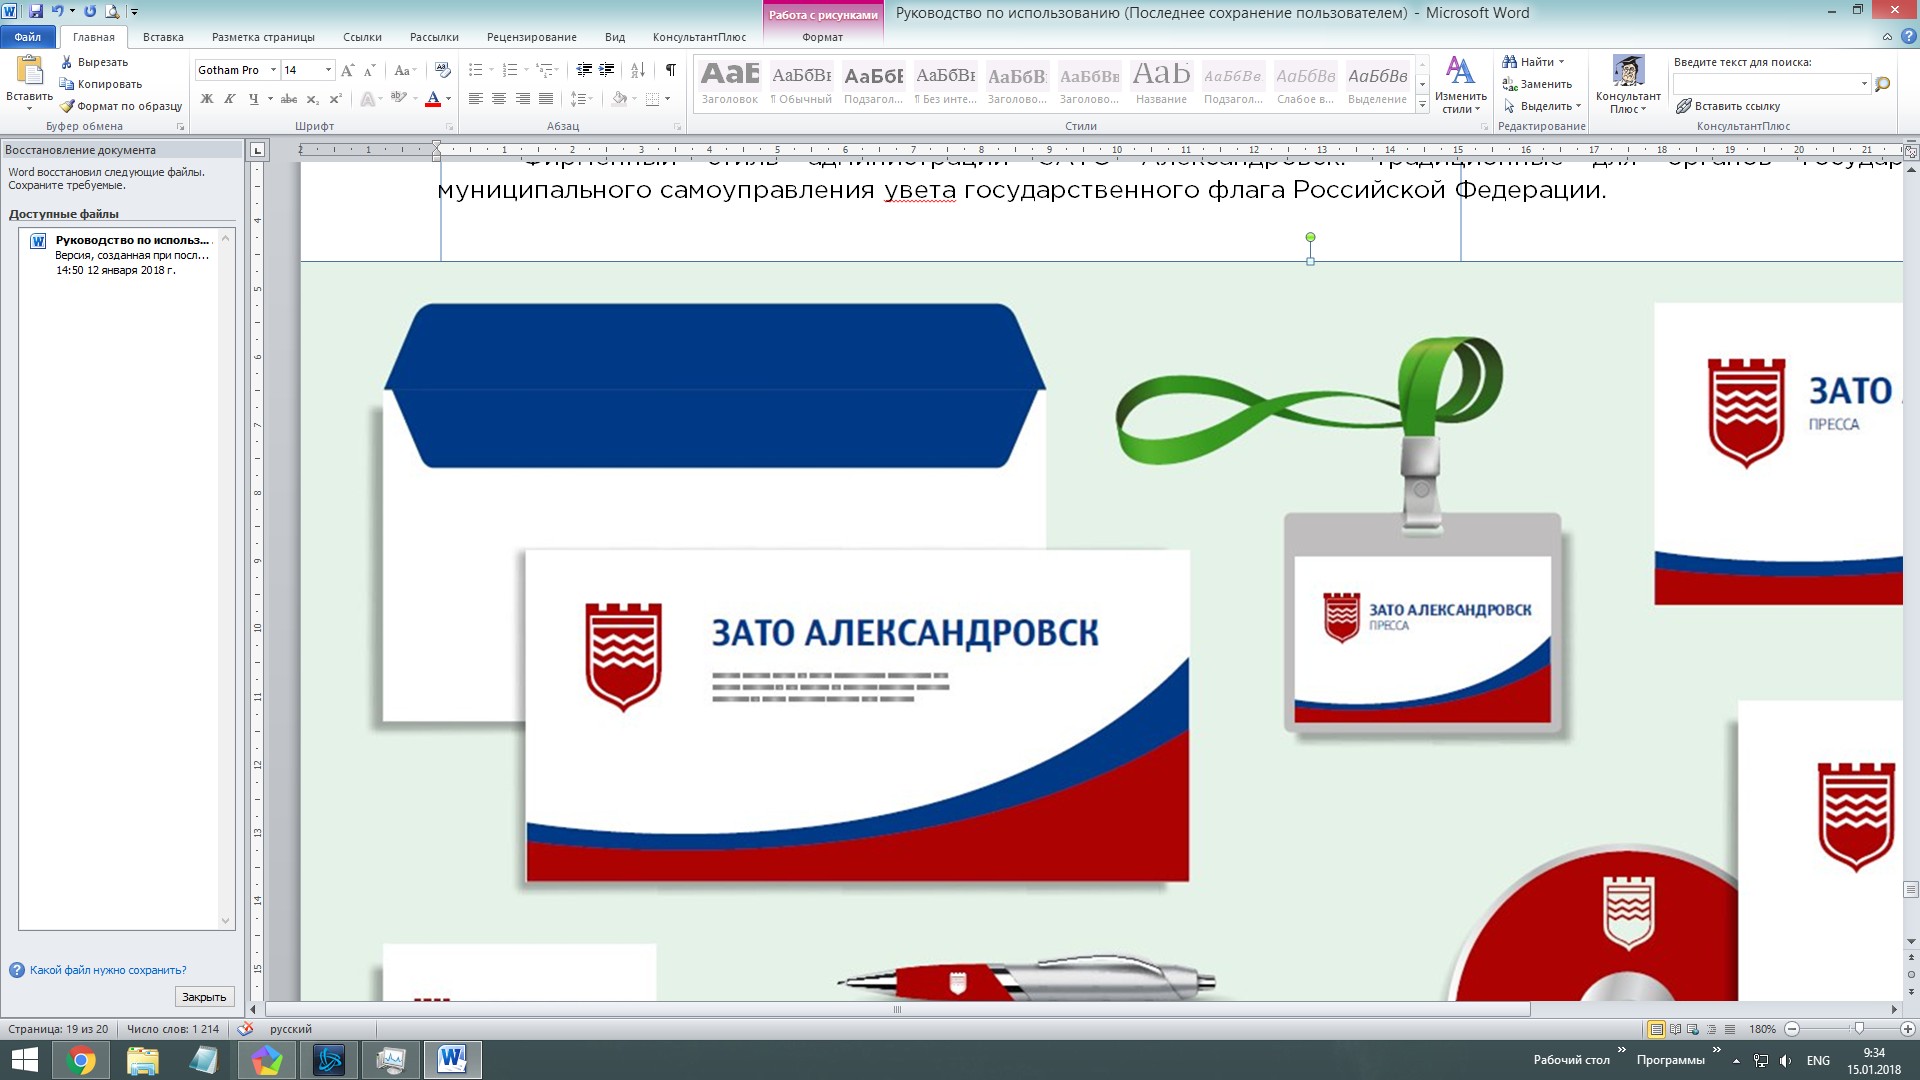
Task: Zoom in with the plus button
Action: [x=1907, y=1029]
